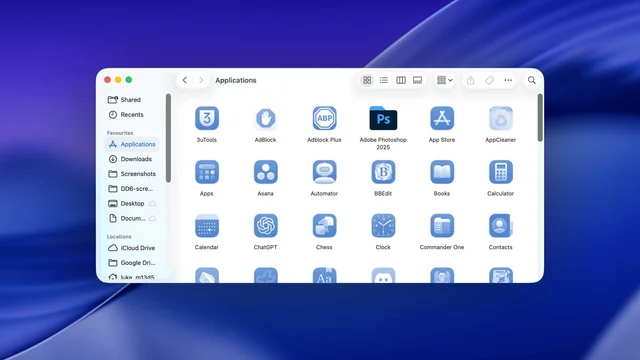The height and width of the screenshot is (360, 640).
Task: Select the AppCleaner app icon
Action: coord(500,118)
